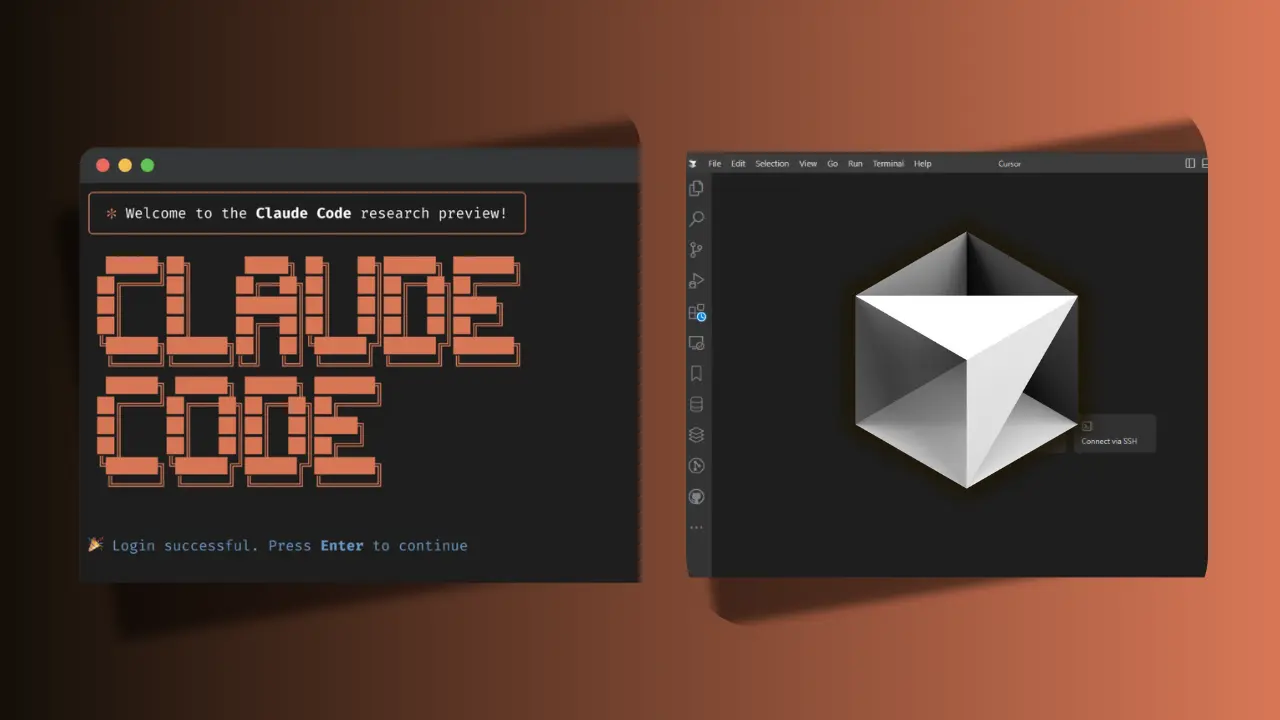Open the Go menu in Cursor
The width and height of the screenshot is (1280, 720).
[x=832, y=163]
